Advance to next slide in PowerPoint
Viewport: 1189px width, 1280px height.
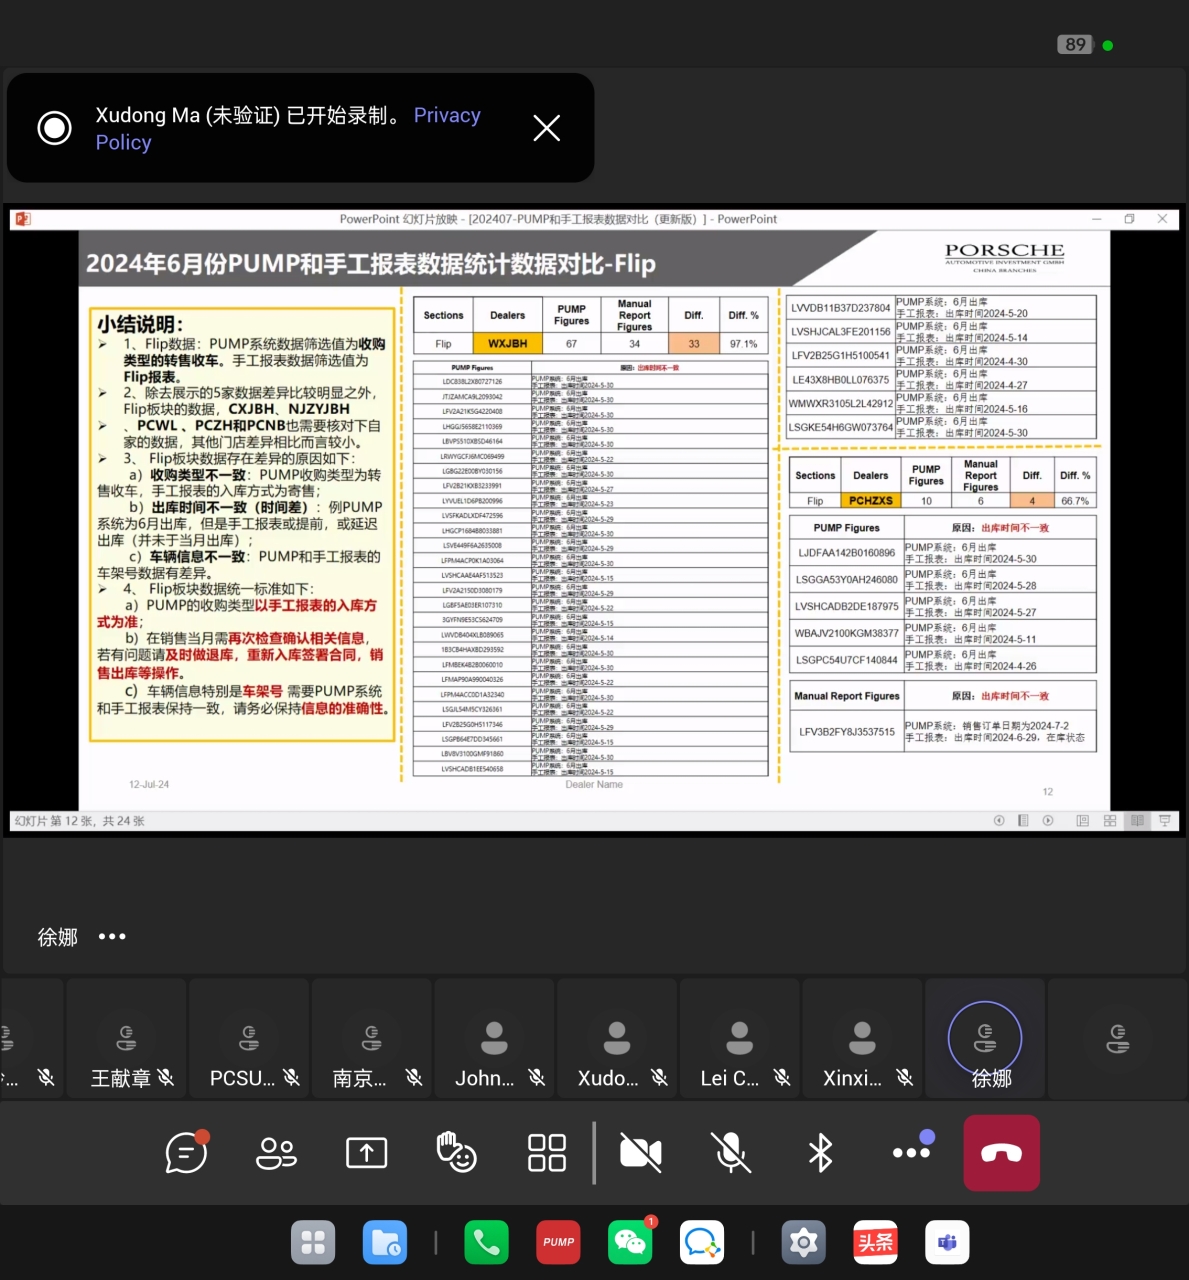coord(1048,821)
